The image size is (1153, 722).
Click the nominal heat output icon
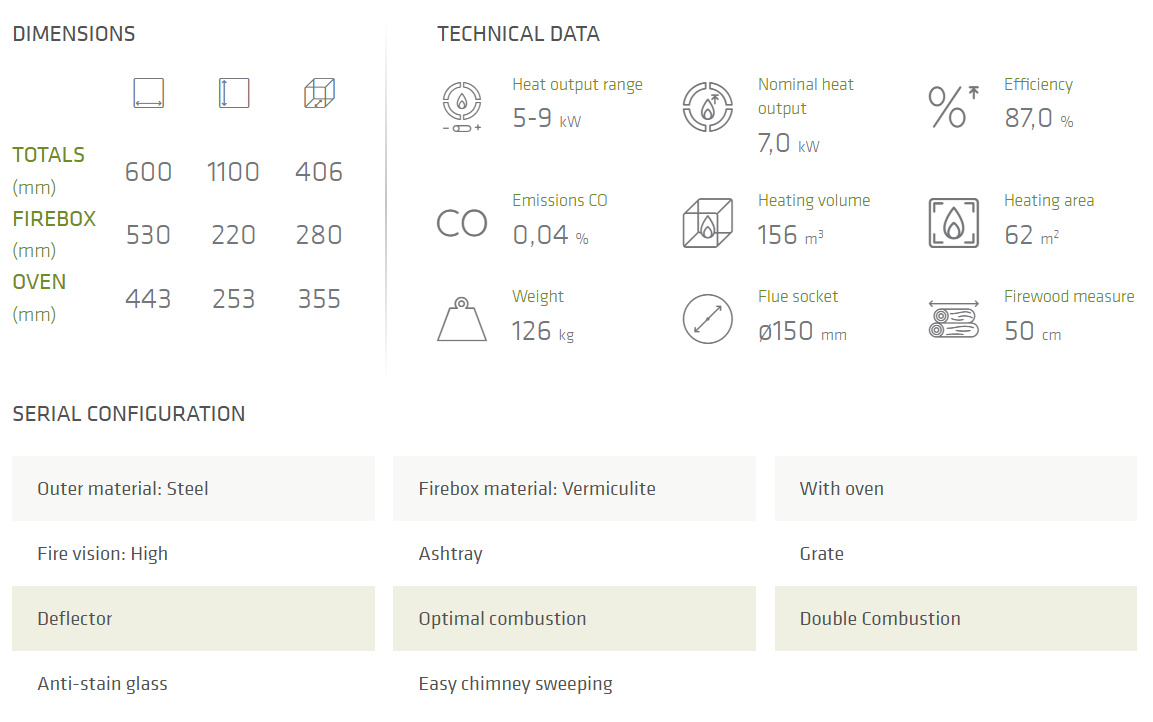708,107
